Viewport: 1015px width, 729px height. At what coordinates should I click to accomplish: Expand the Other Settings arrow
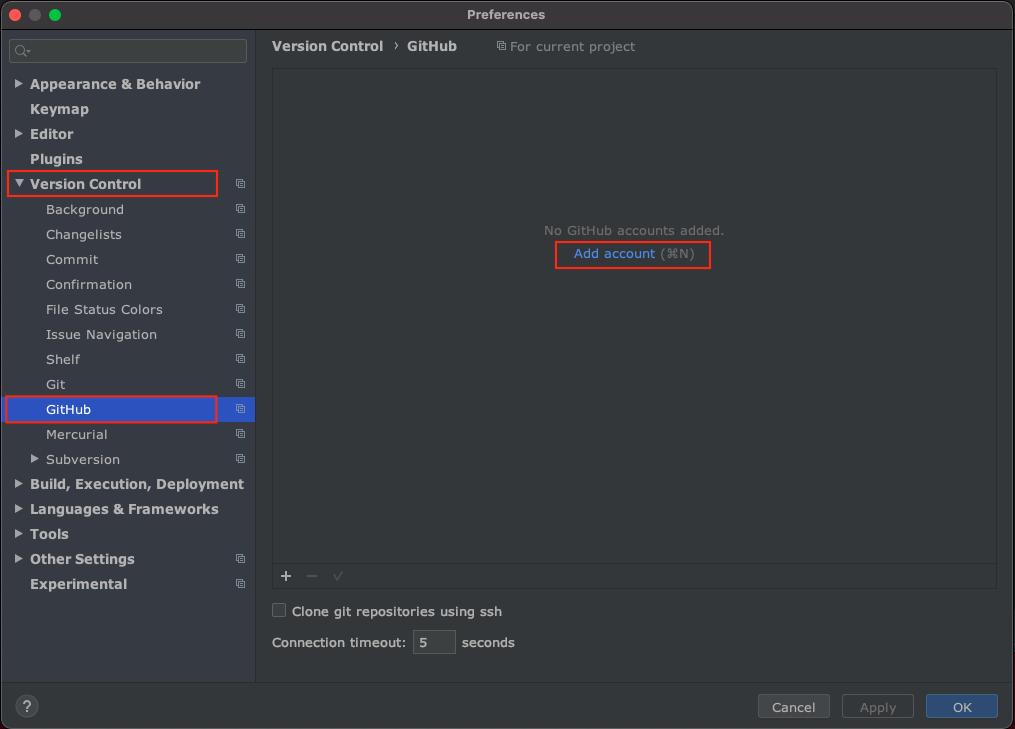[x=19, y=559]
